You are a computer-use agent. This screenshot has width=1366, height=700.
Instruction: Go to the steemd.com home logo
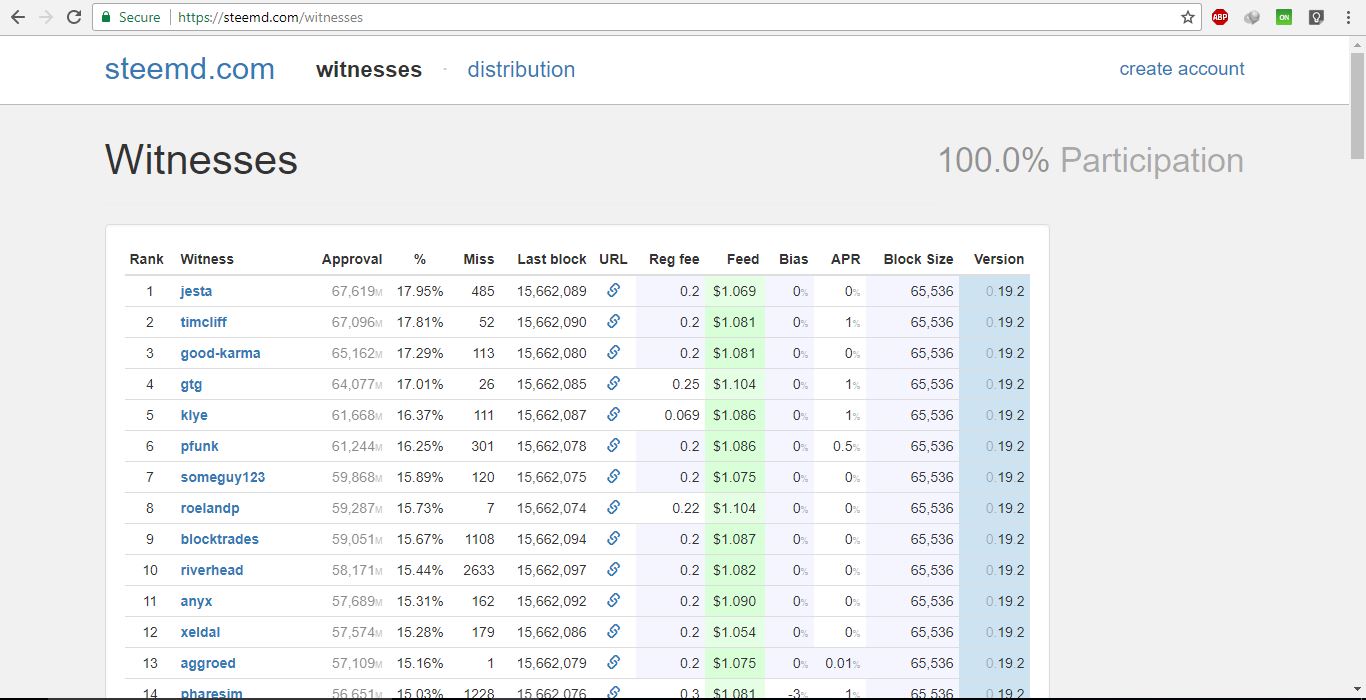(190, 69)
